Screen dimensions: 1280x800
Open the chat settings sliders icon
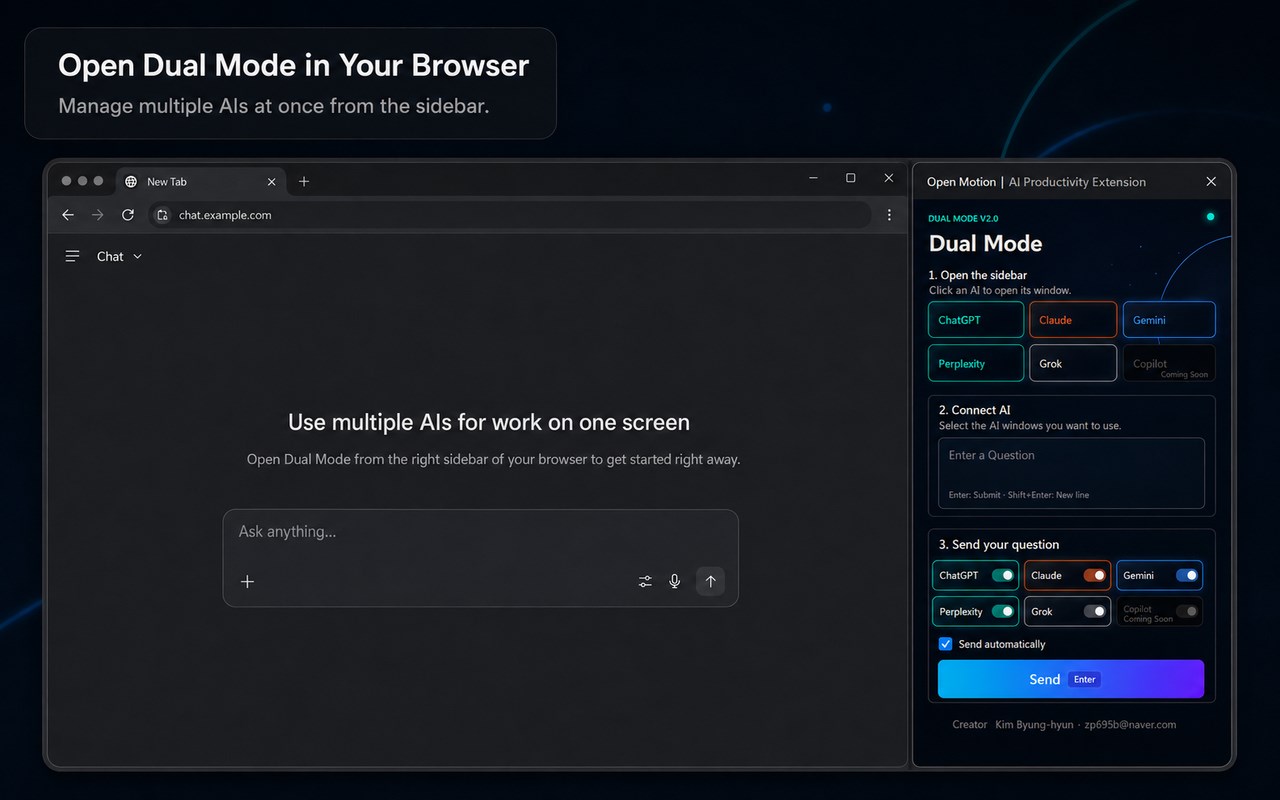[645, 581]
